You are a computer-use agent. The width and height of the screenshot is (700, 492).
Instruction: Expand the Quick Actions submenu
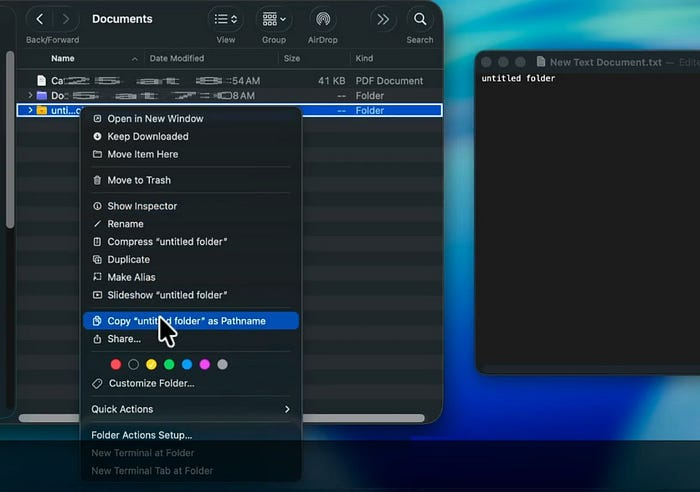(191, 409)
